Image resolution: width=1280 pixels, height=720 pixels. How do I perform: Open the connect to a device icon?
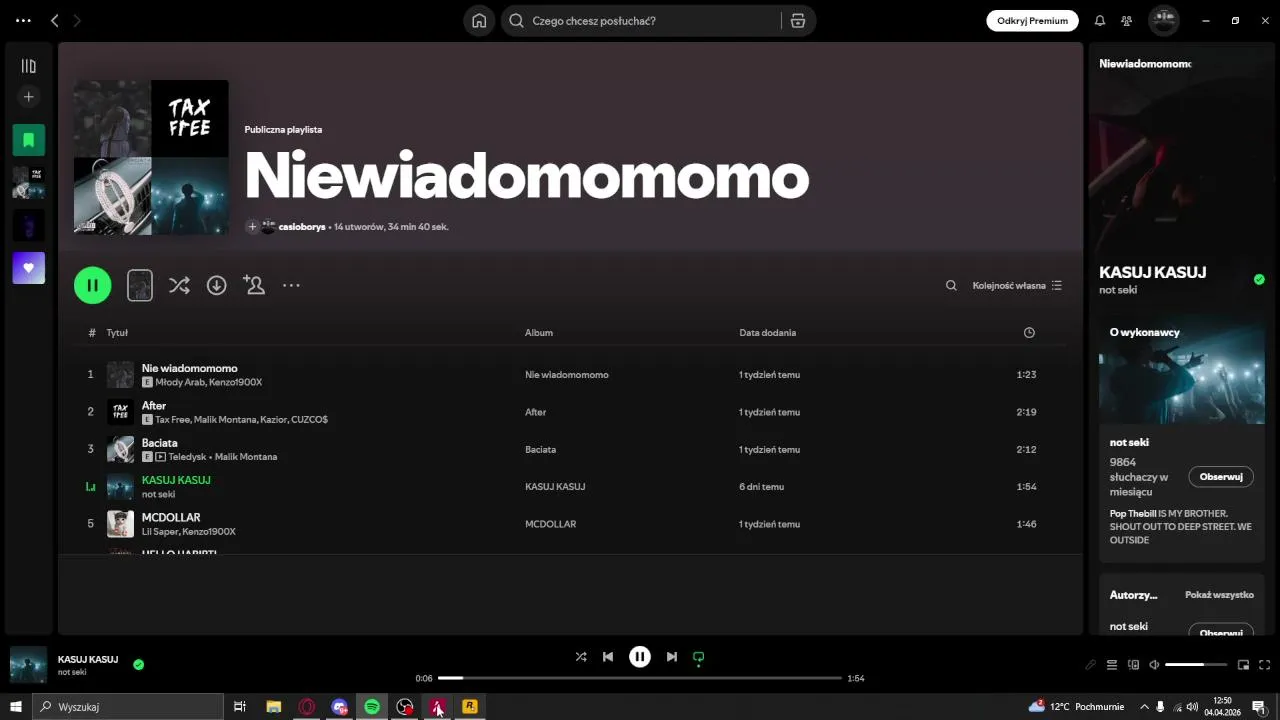click(x=1133, y=665)
